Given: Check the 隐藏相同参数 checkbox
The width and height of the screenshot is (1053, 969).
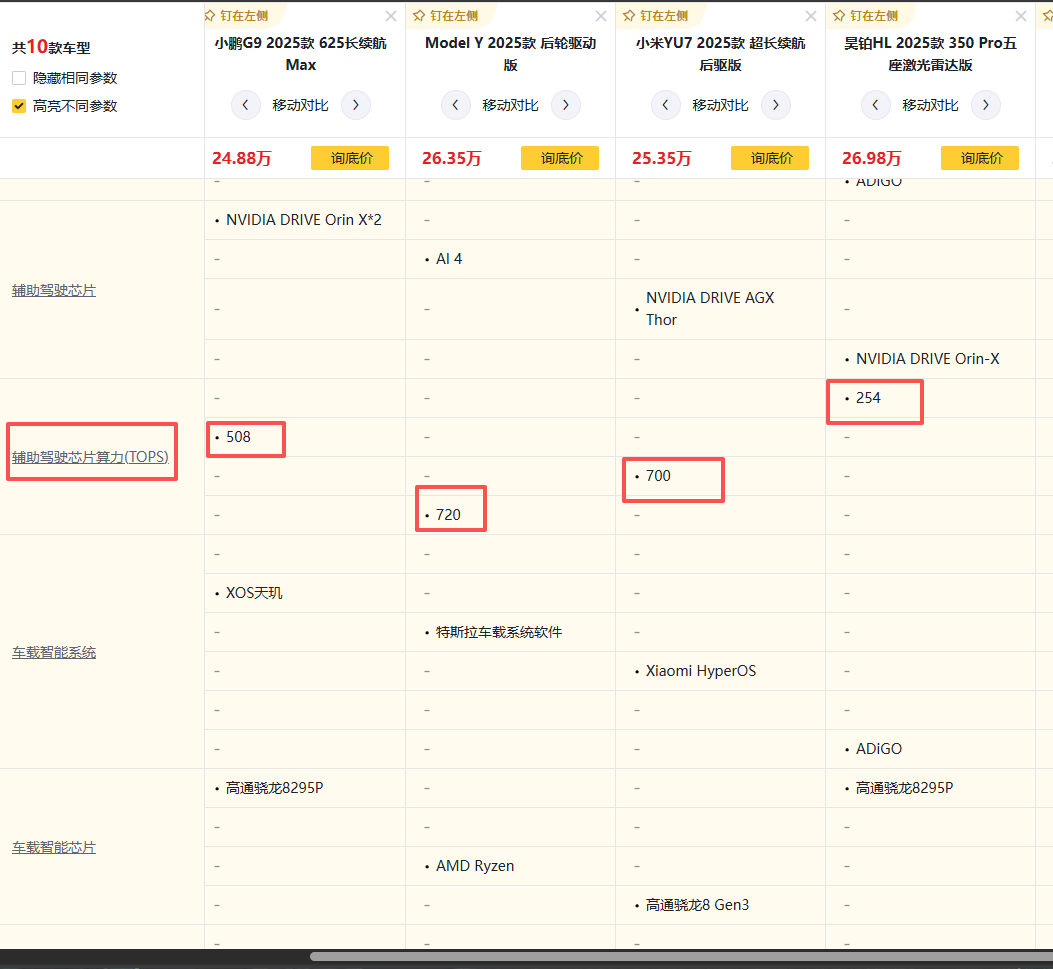Looking at the screenshot, I should pos(19,78).
